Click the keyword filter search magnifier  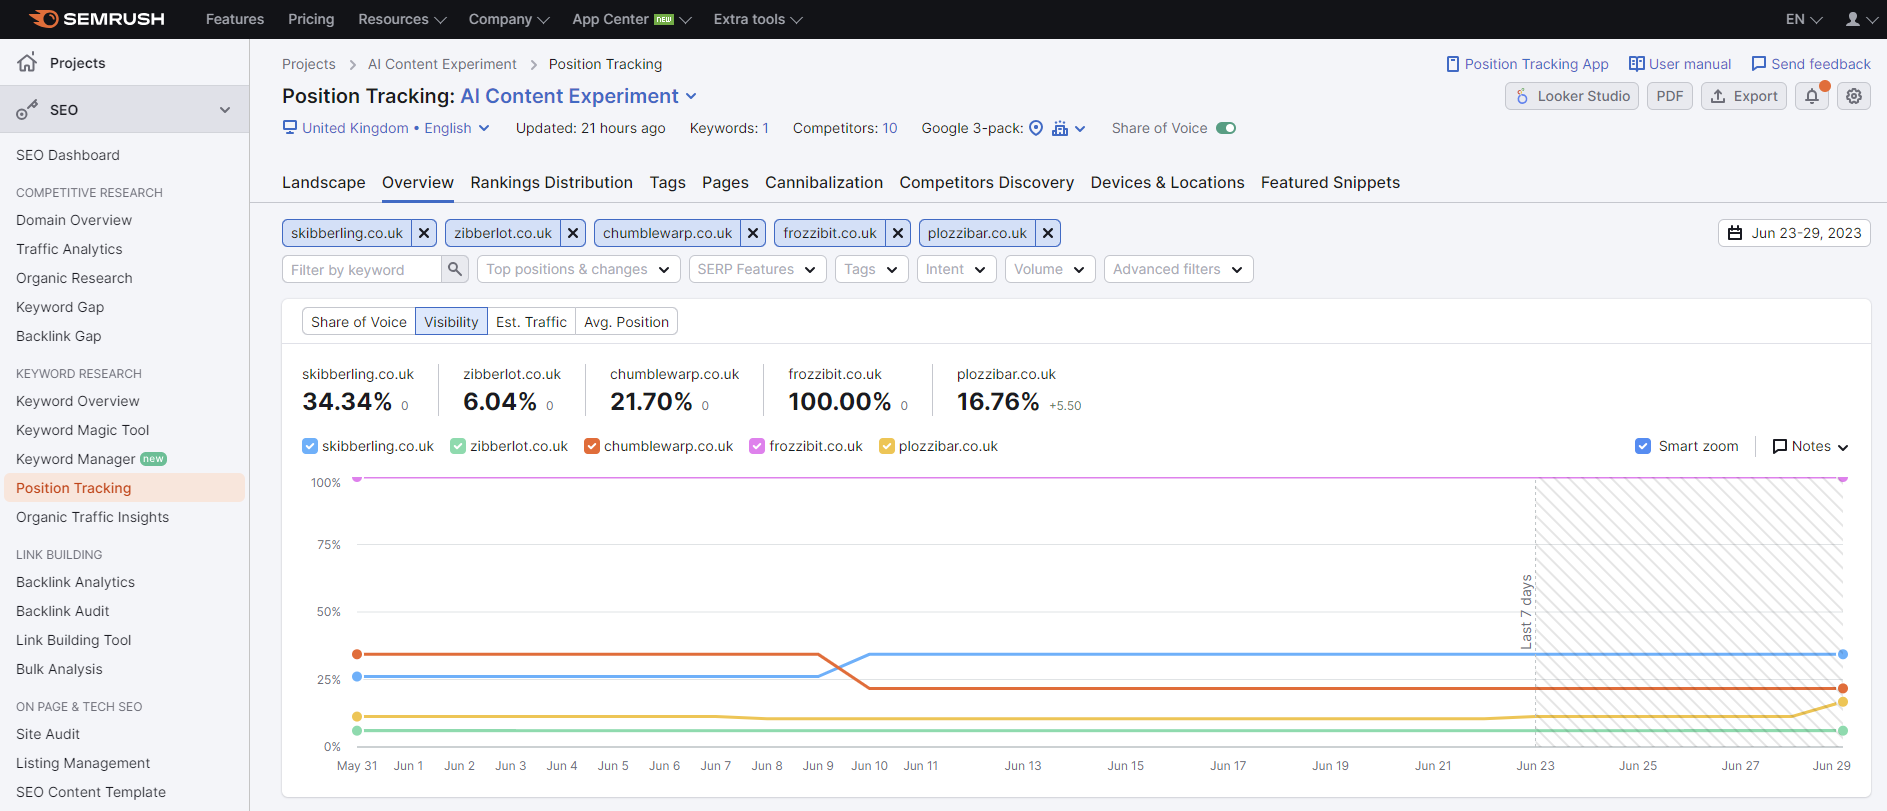pos(455,269)
